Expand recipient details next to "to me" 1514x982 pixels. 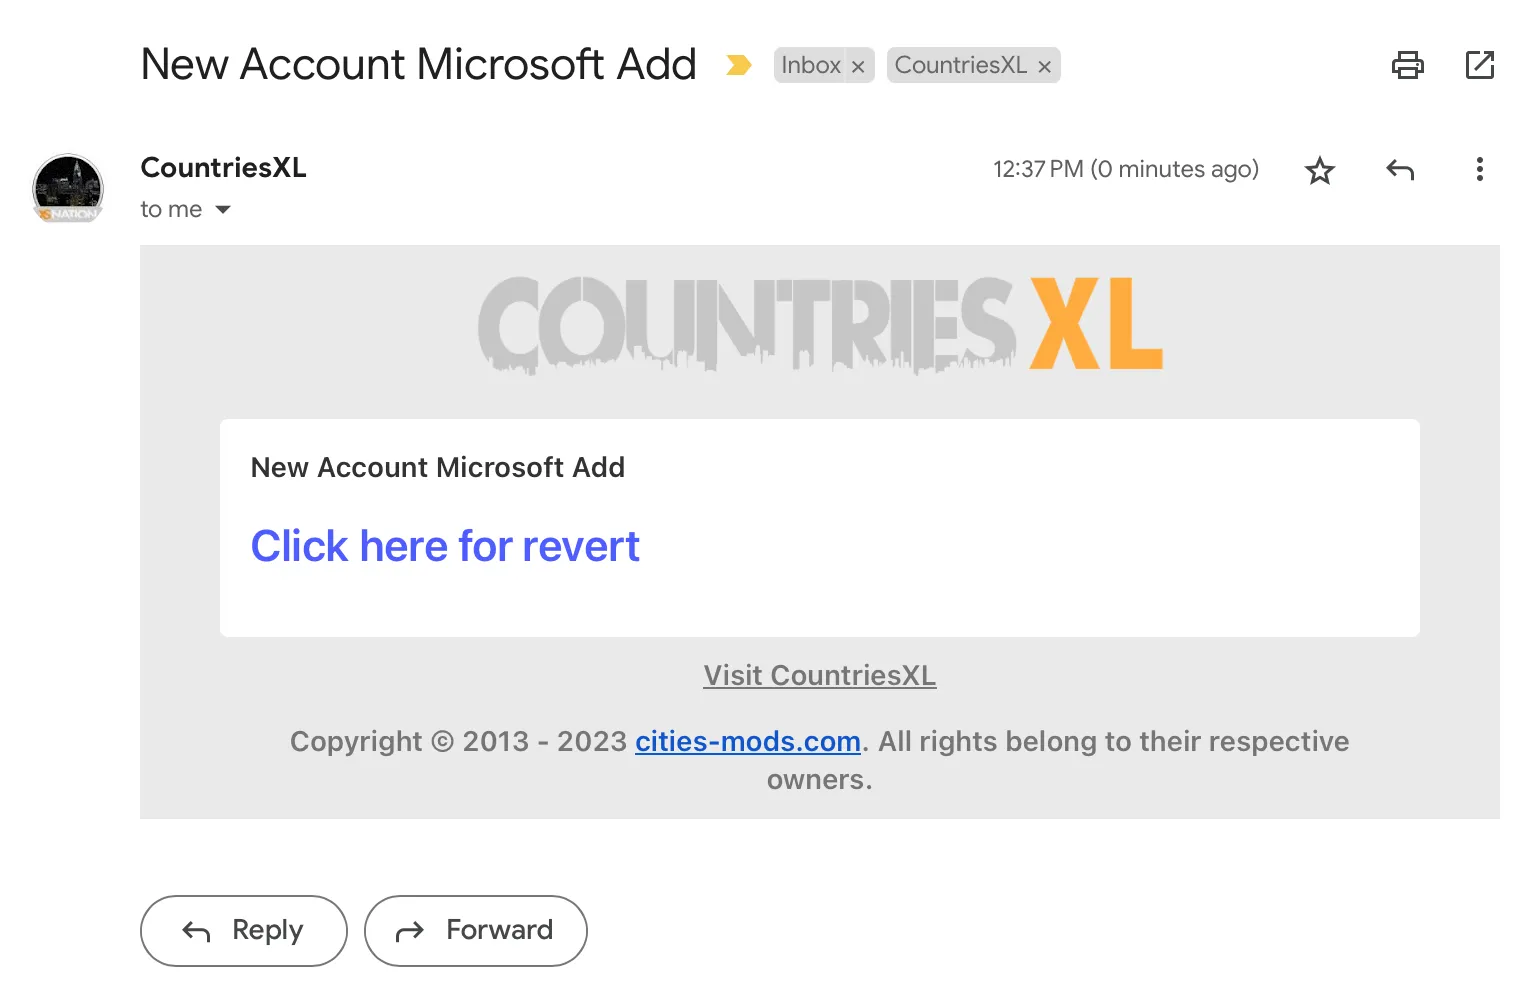pyautogui.click(x=223, y=209)
